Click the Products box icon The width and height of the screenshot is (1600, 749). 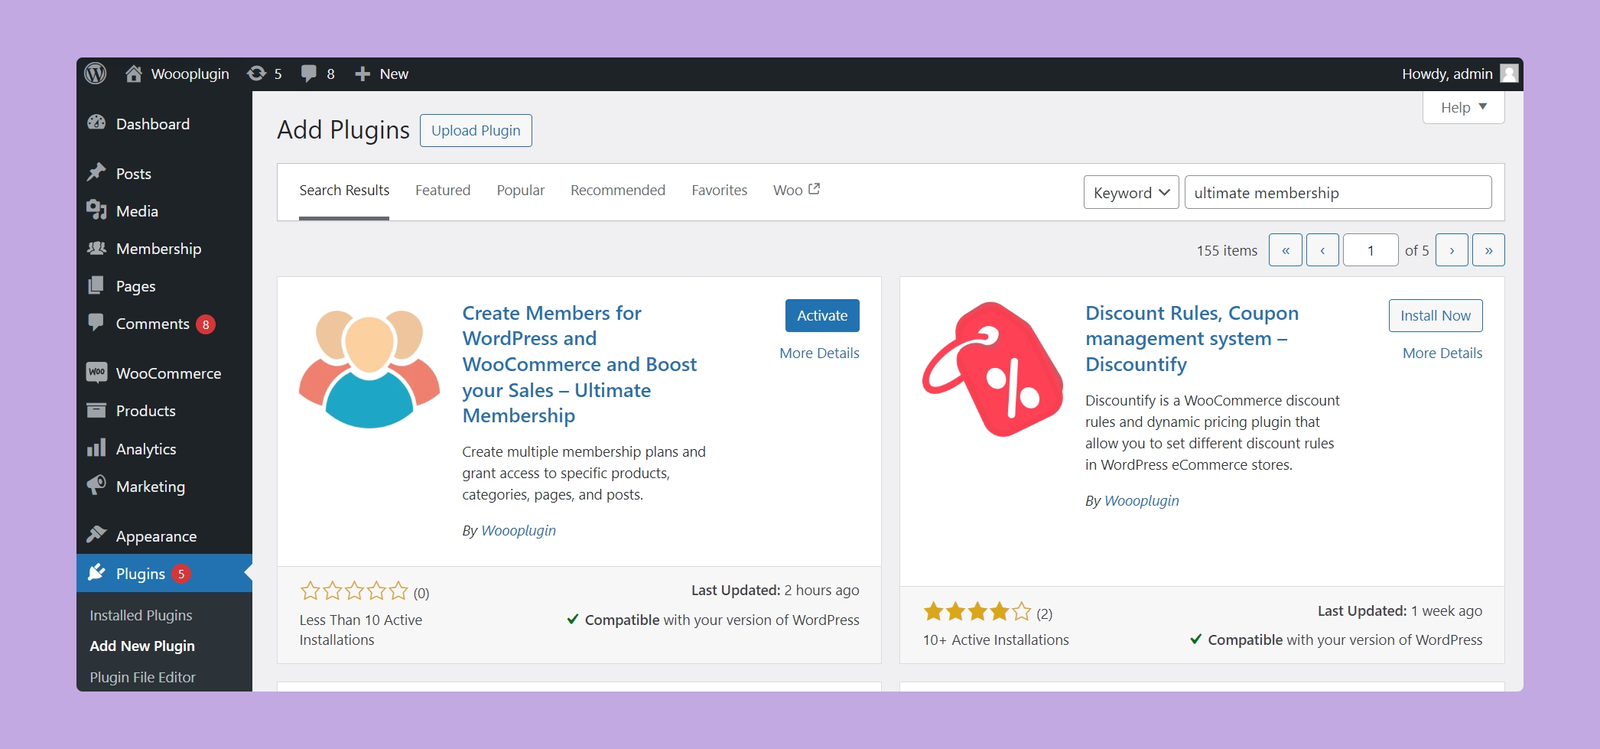[97, 410]
